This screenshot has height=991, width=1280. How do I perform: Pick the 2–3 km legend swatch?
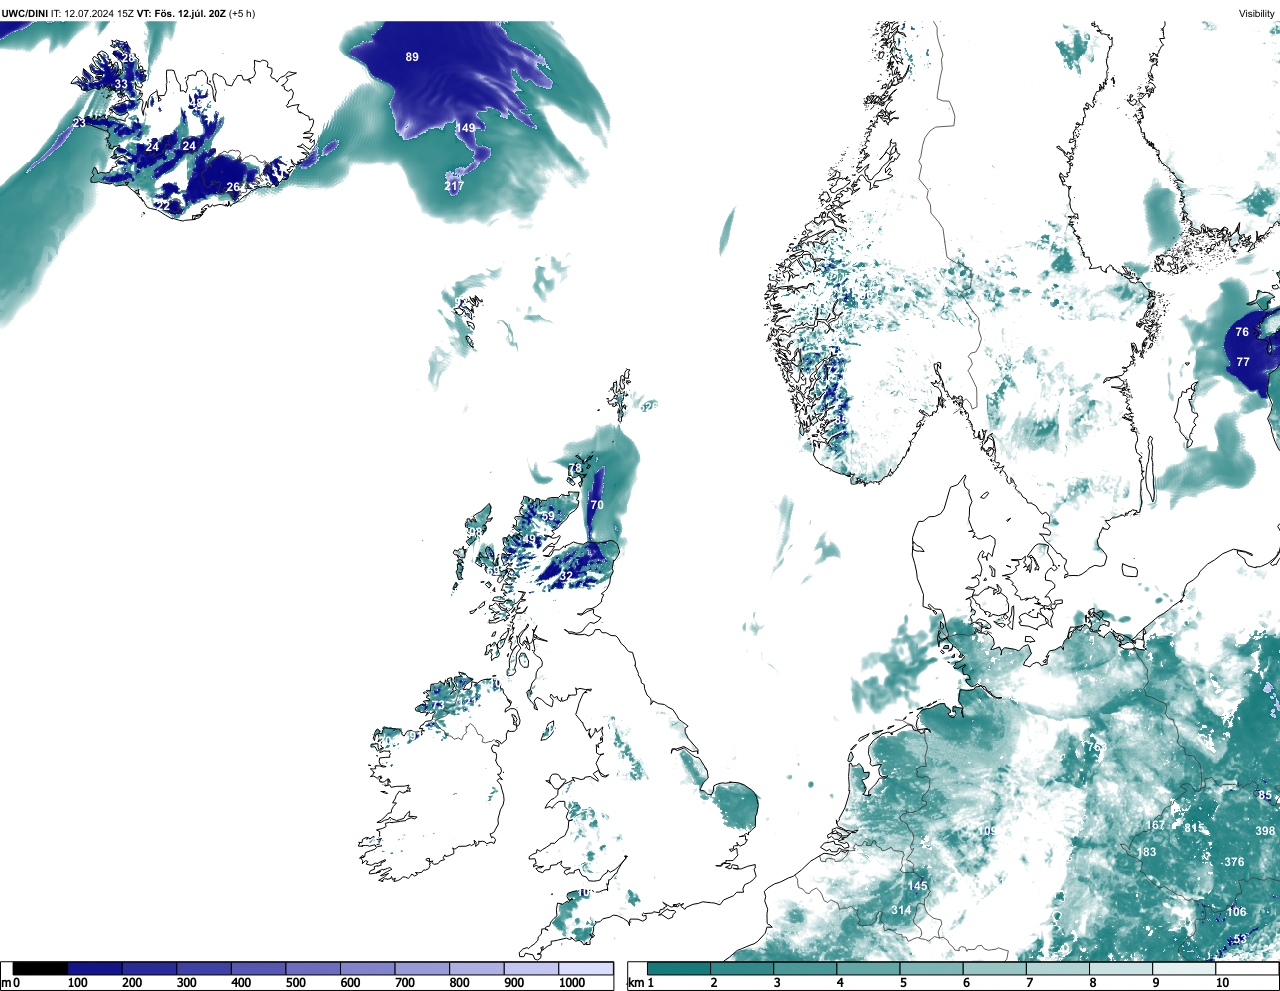[742, 968]
